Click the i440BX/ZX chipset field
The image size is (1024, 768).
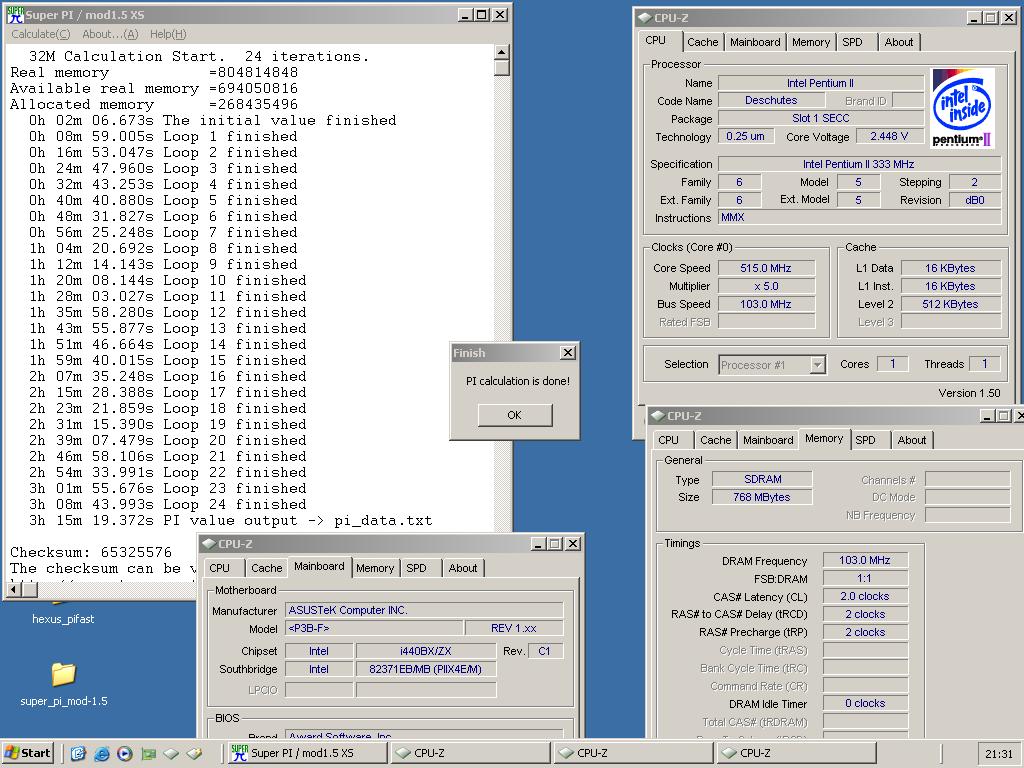coord(426,651)
